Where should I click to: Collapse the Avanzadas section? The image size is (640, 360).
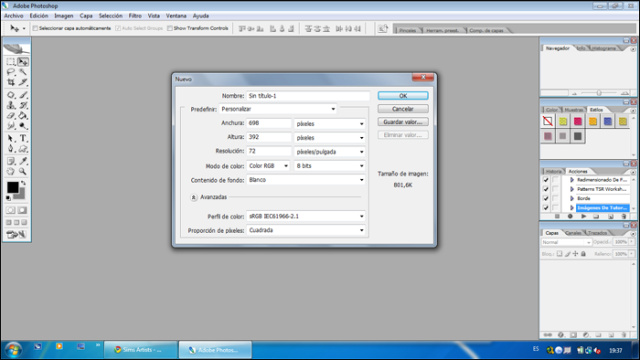[193, 197]
